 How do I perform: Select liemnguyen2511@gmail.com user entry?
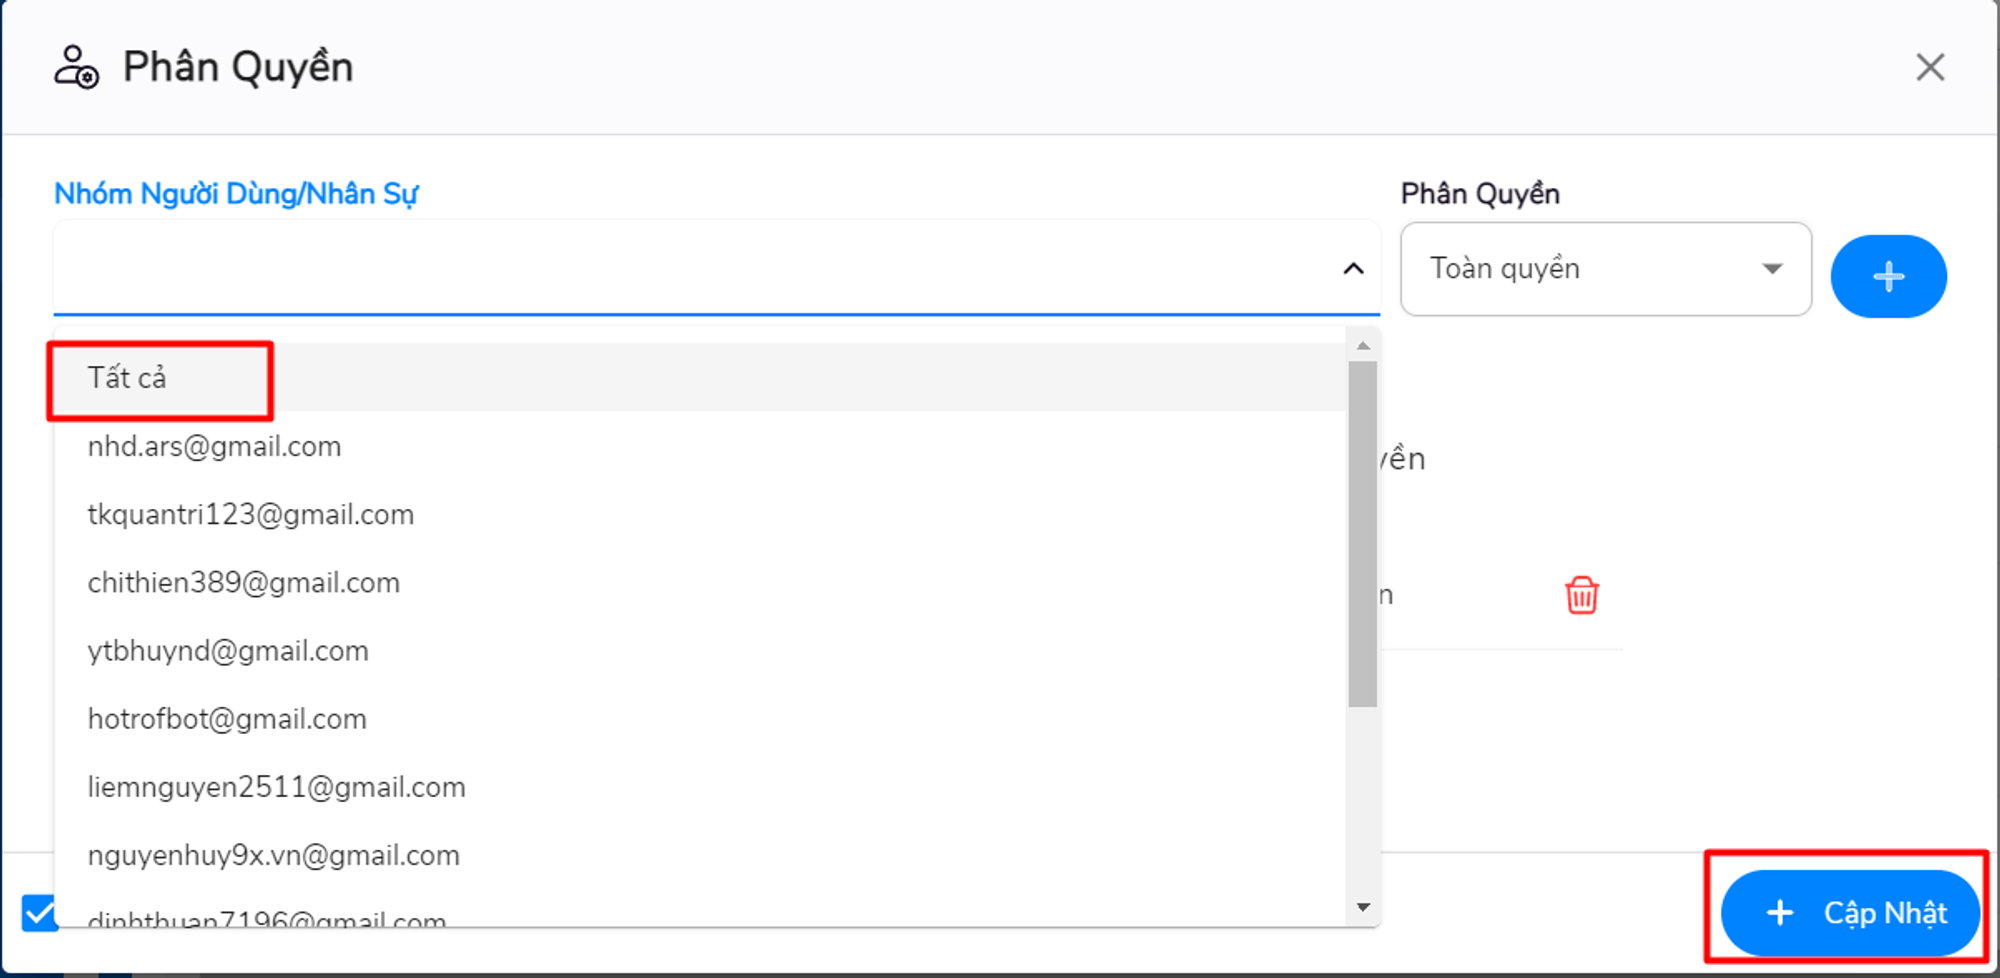[x=276, y=787]
